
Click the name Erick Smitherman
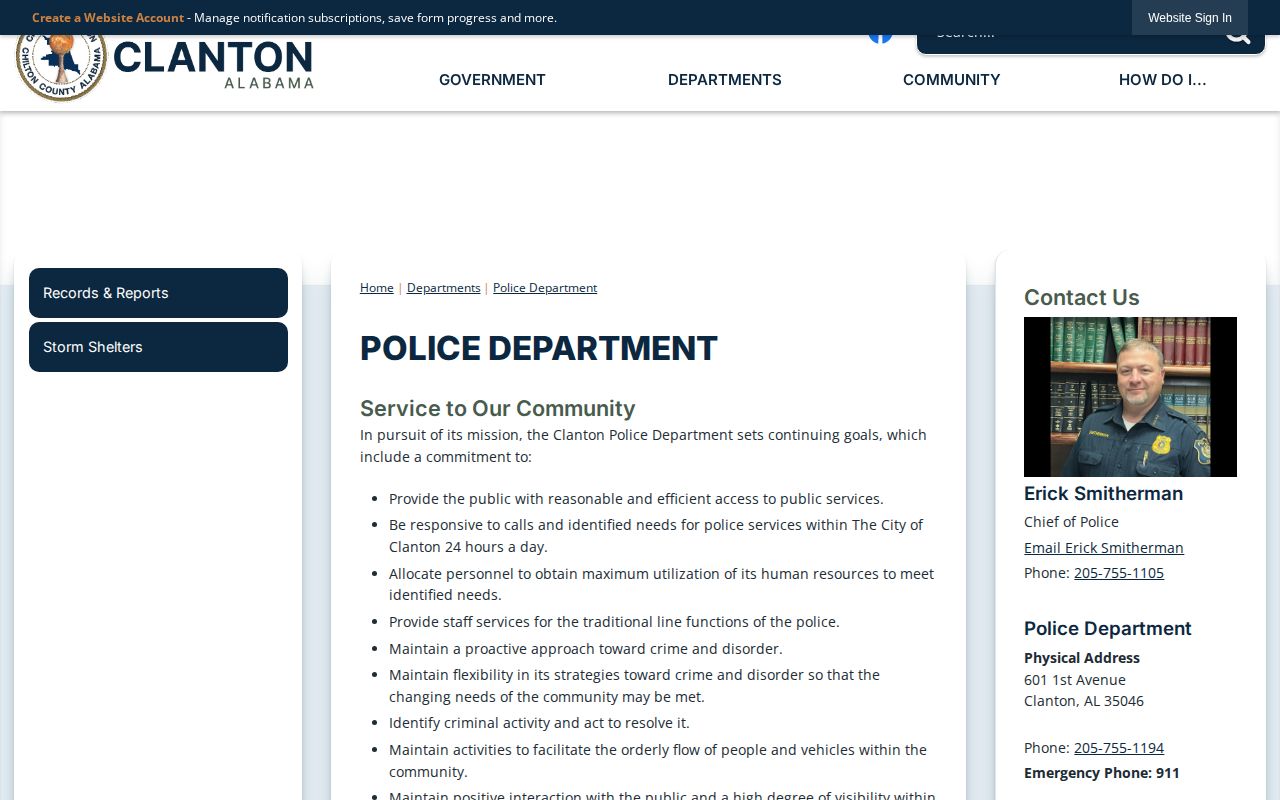[1104, 493]
